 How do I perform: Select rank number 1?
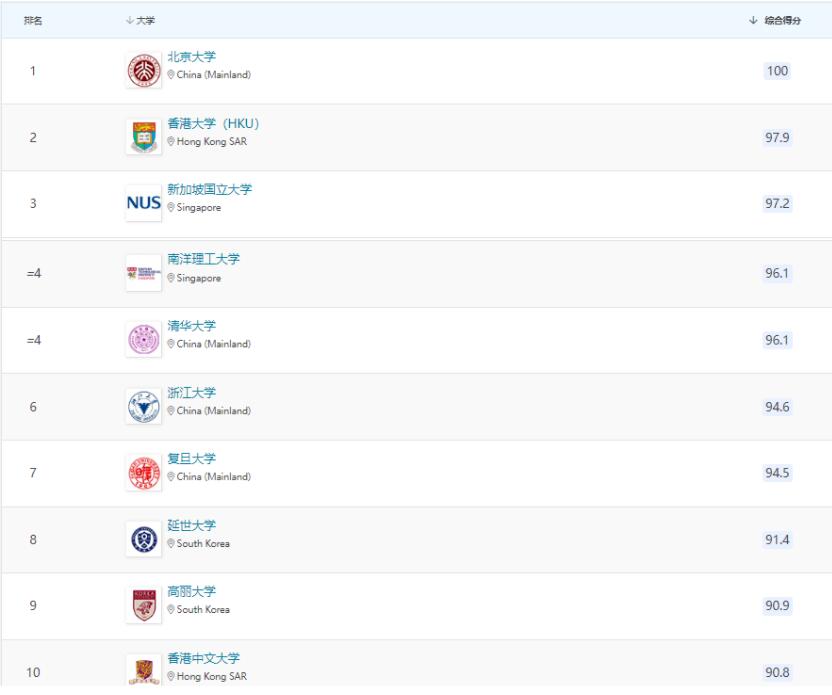(33, 71)
